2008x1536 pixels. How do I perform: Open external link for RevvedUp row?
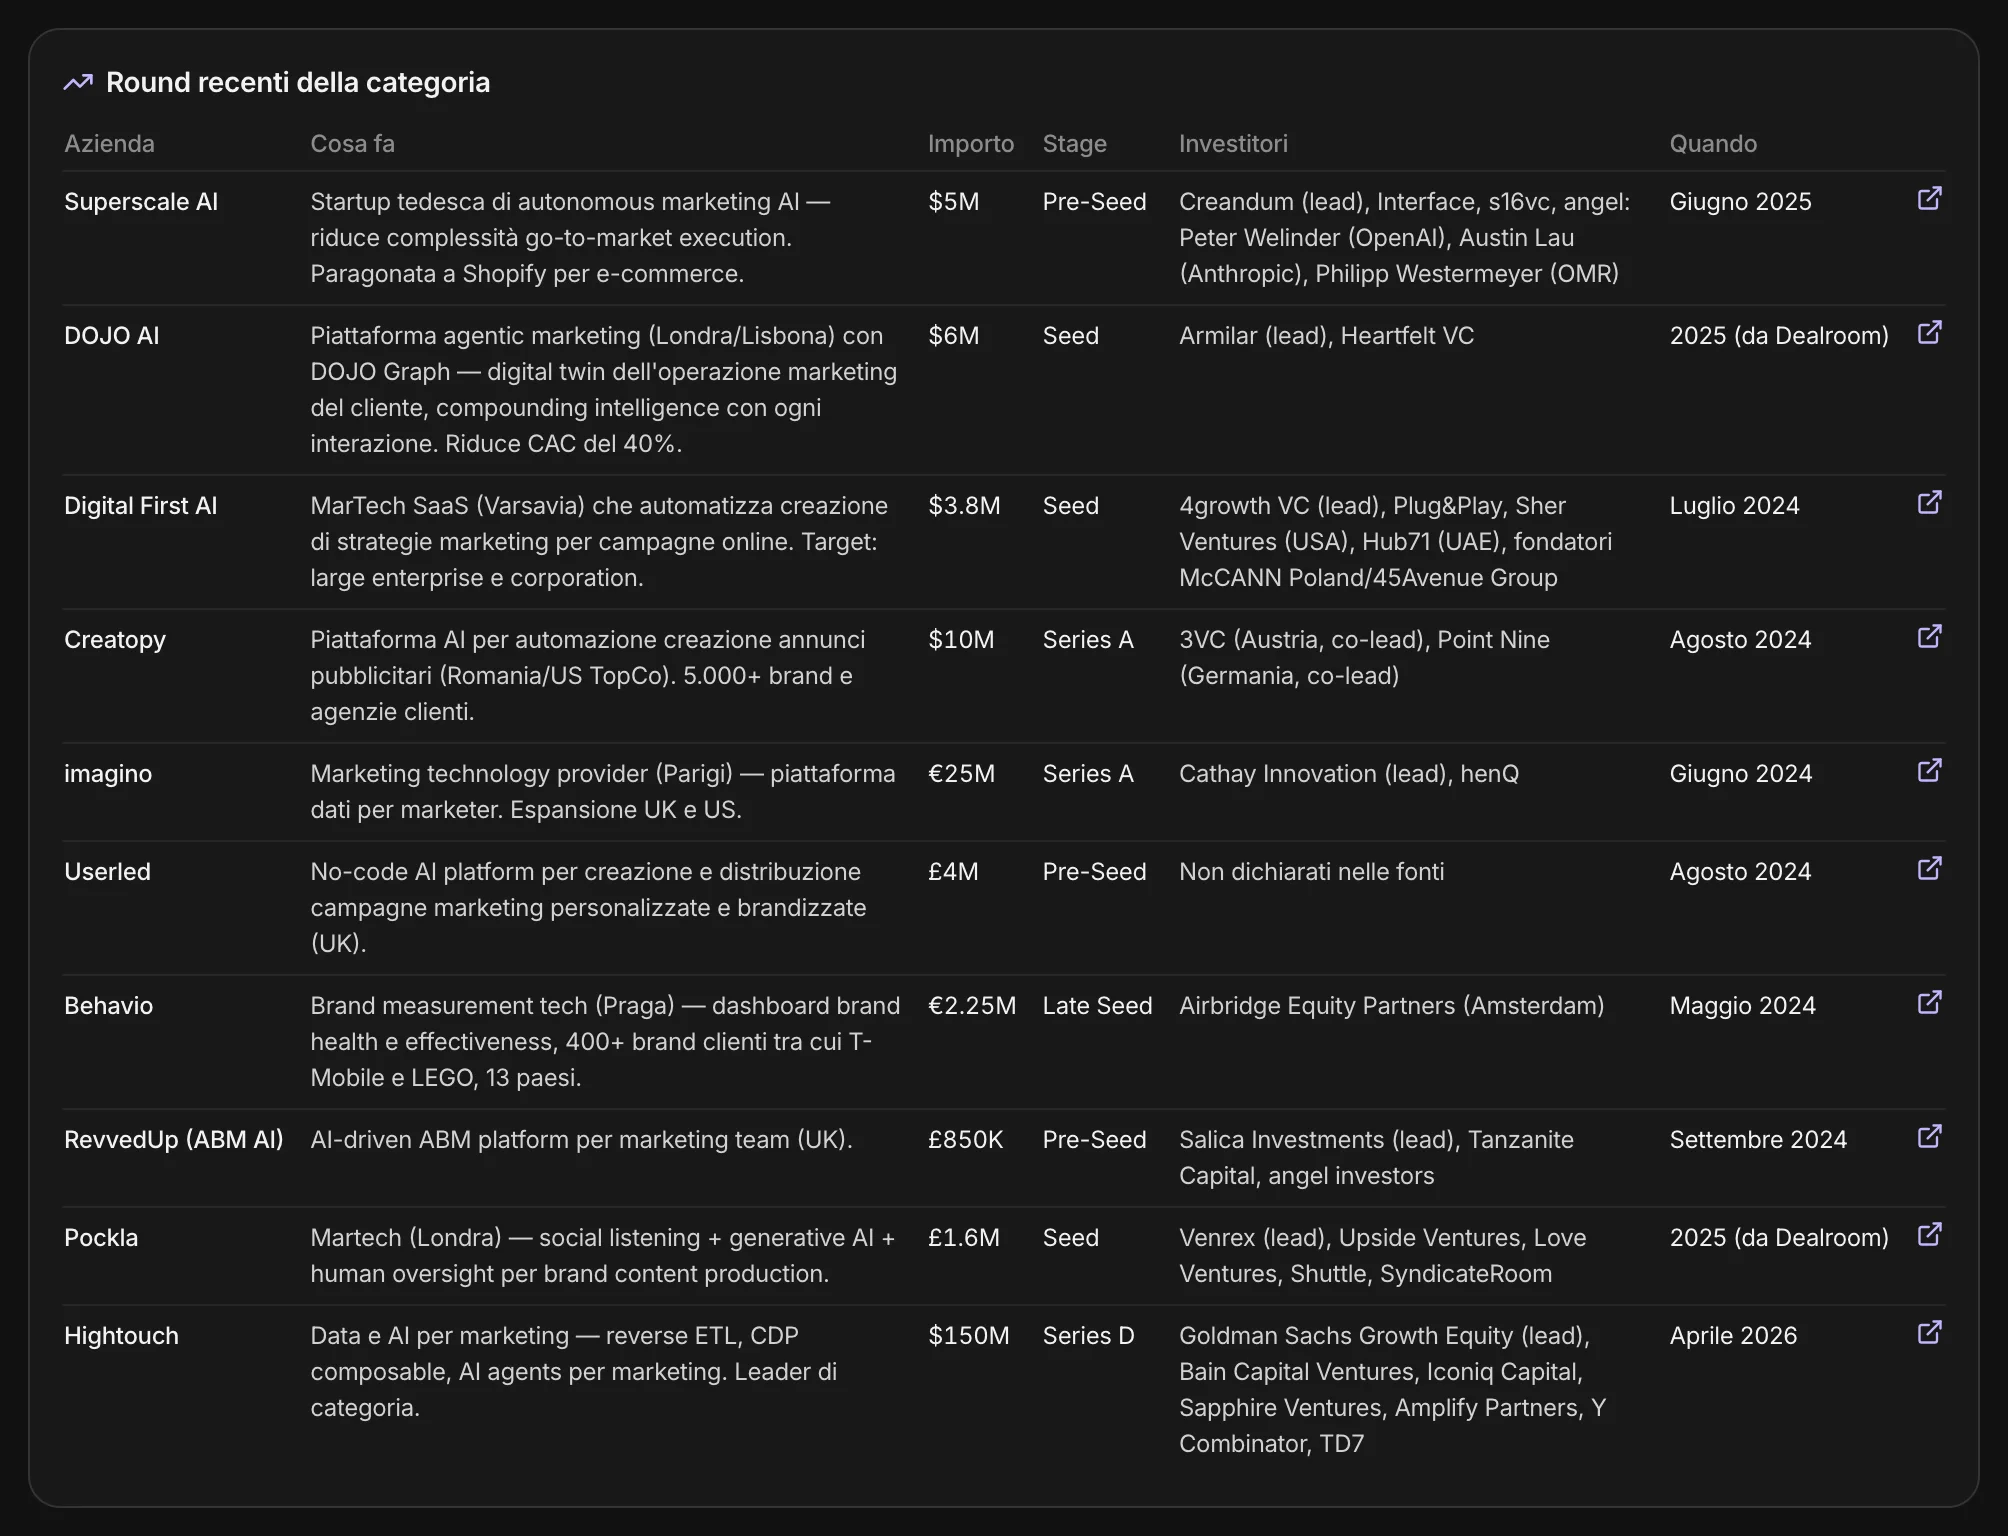point(1929,1137)
